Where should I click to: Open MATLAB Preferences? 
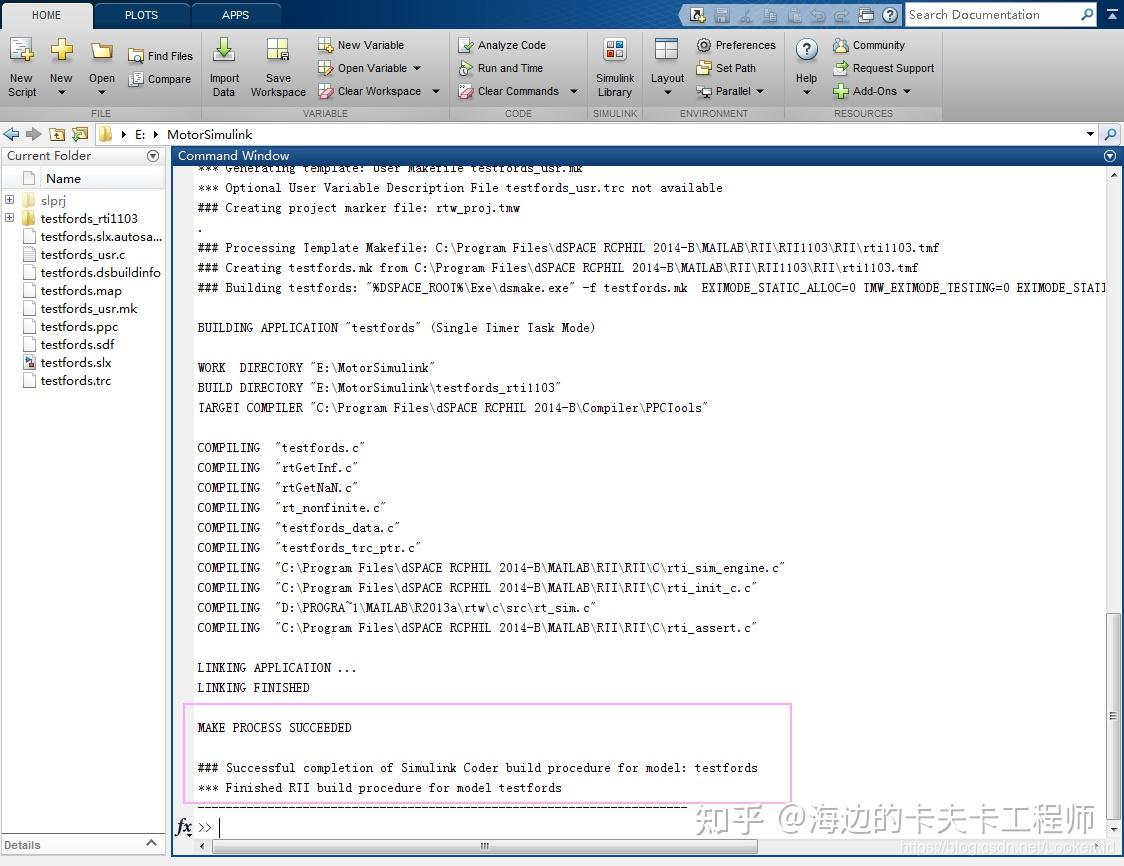[x=736, y=45]
